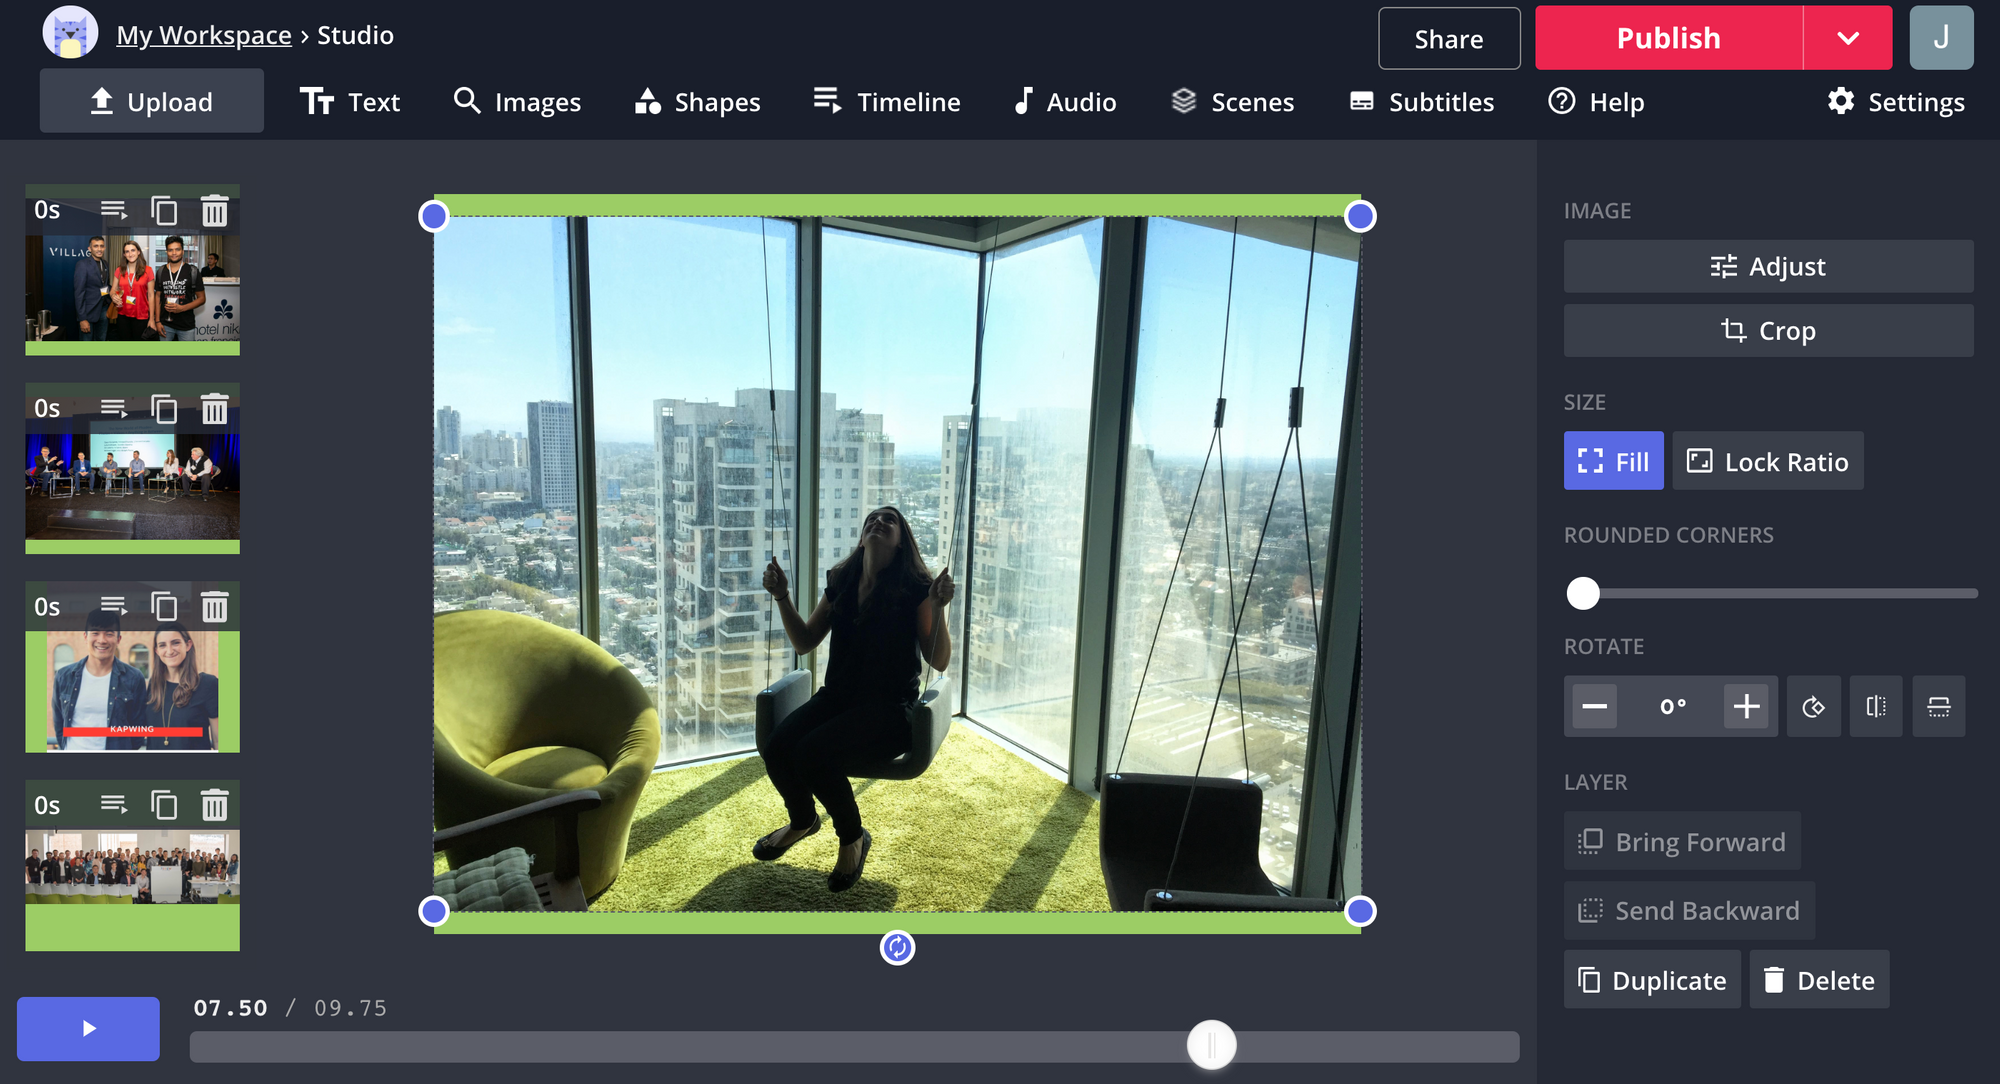2000x1084 pixels.
Task: Delete the fourth scene with trash icon
Action: tap(214, 805)
